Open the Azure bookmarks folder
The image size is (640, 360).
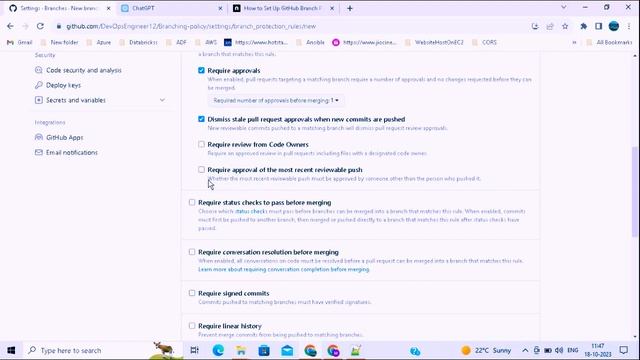point(99,42)
